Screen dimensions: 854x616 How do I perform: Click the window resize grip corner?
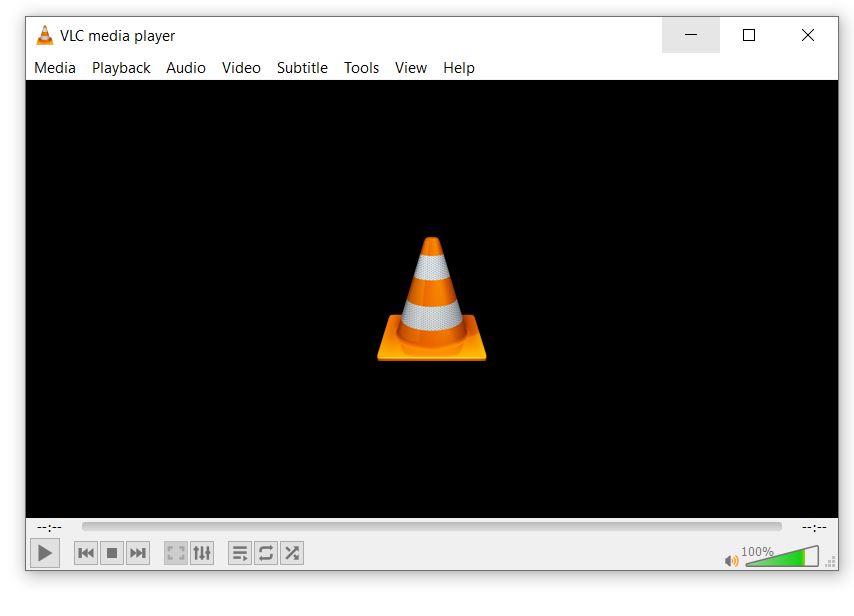tap(831, 562)
